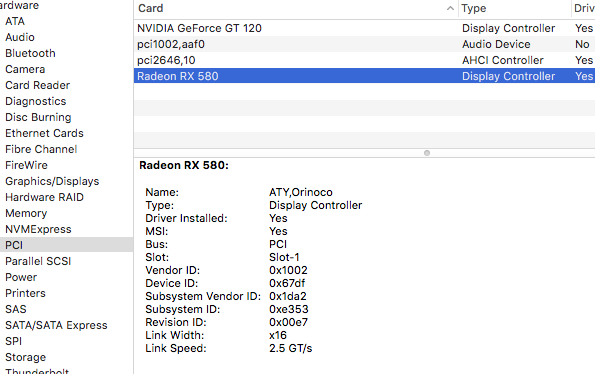Screen dimensions: 595x374
Task: Open the NVMExpress section
Action: coord(38,229)
